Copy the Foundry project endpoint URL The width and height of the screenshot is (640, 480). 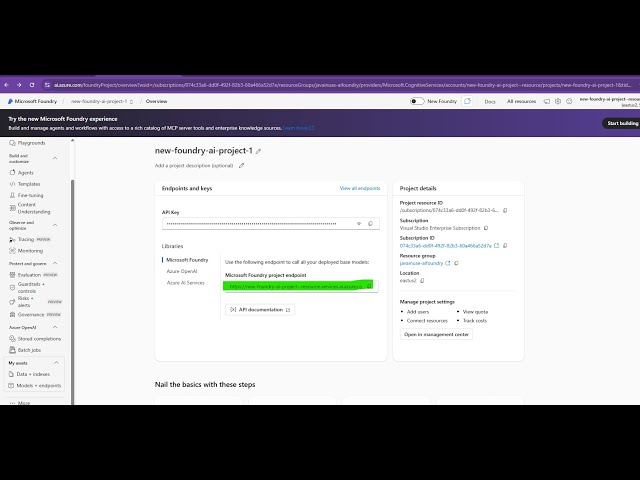(x=369, y=286)
